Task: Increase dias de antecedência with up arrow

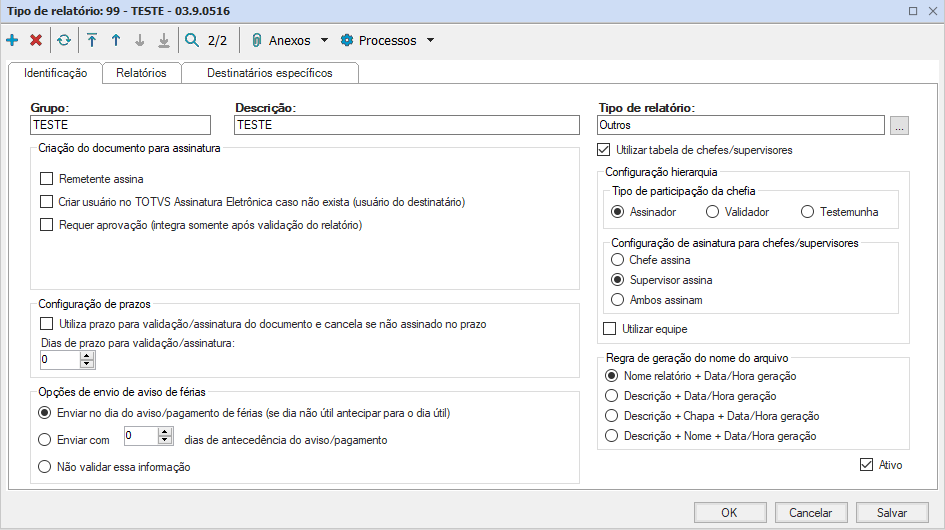Action: [165, 432]
